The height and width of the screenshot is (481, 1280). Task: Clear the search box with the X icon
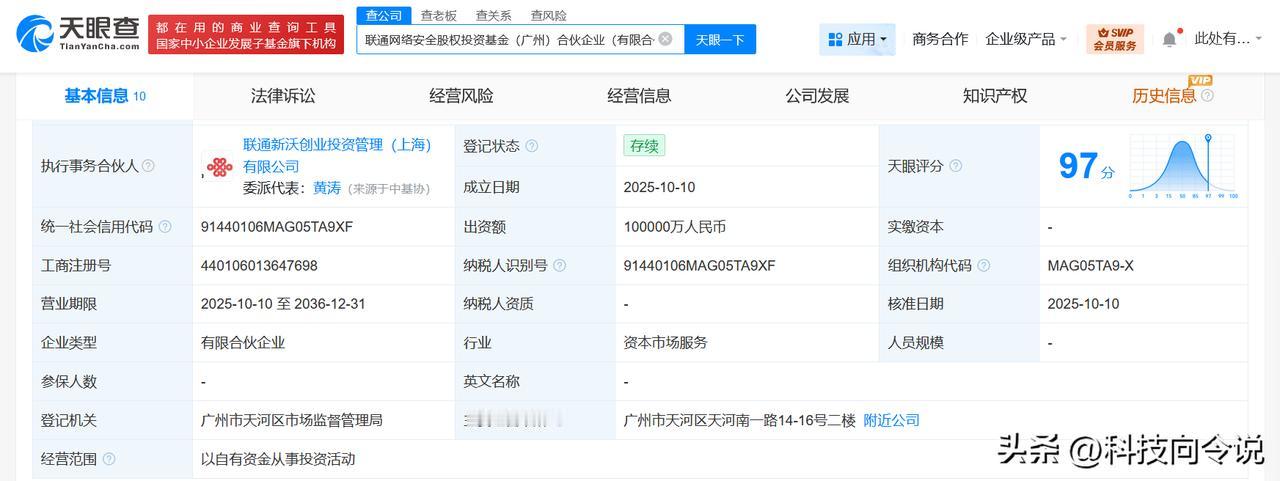pos(665,39)
